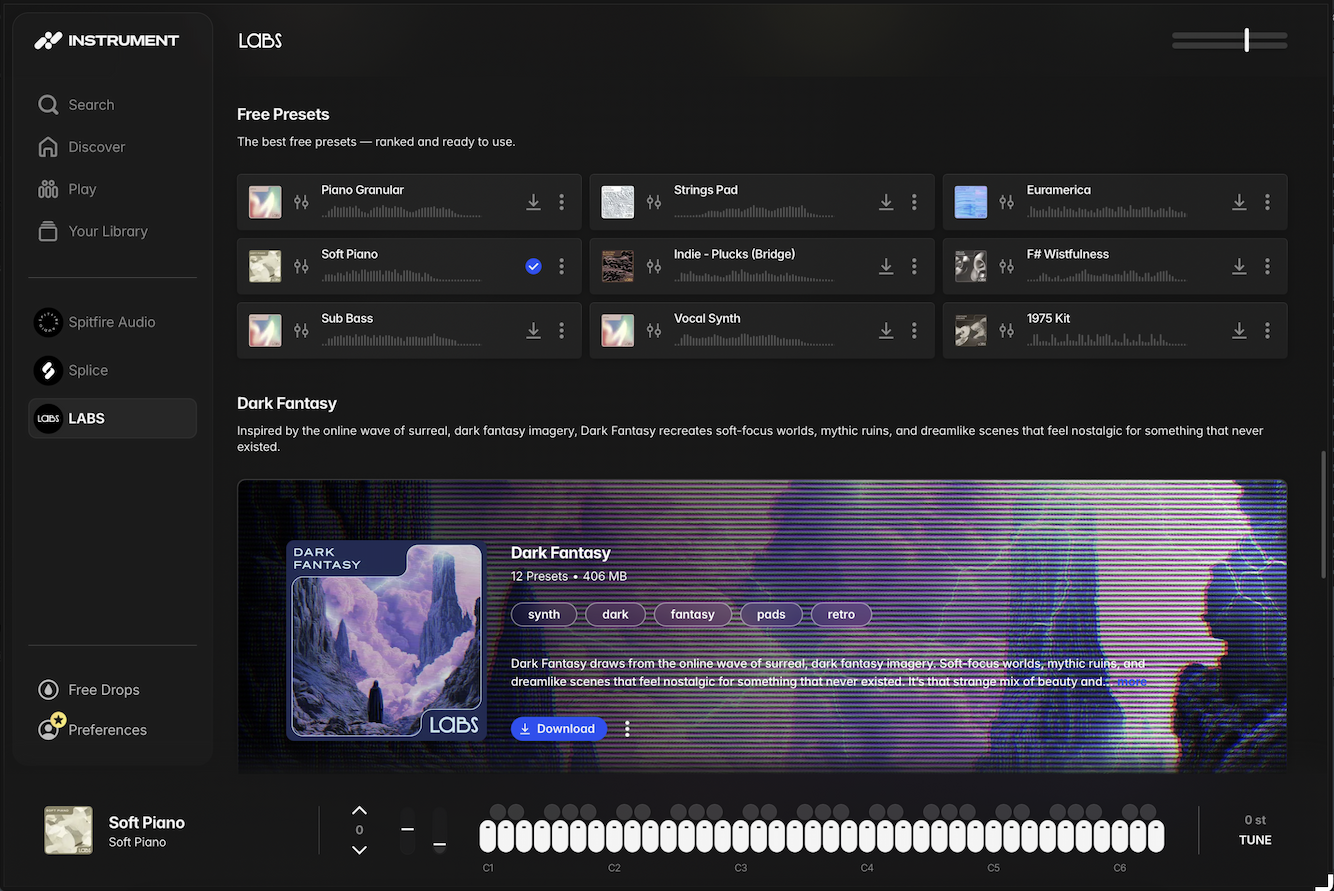Open 1975 Kit sliders settings icon
This screenshot has width=1334, height=891.
click(1007, 330)
